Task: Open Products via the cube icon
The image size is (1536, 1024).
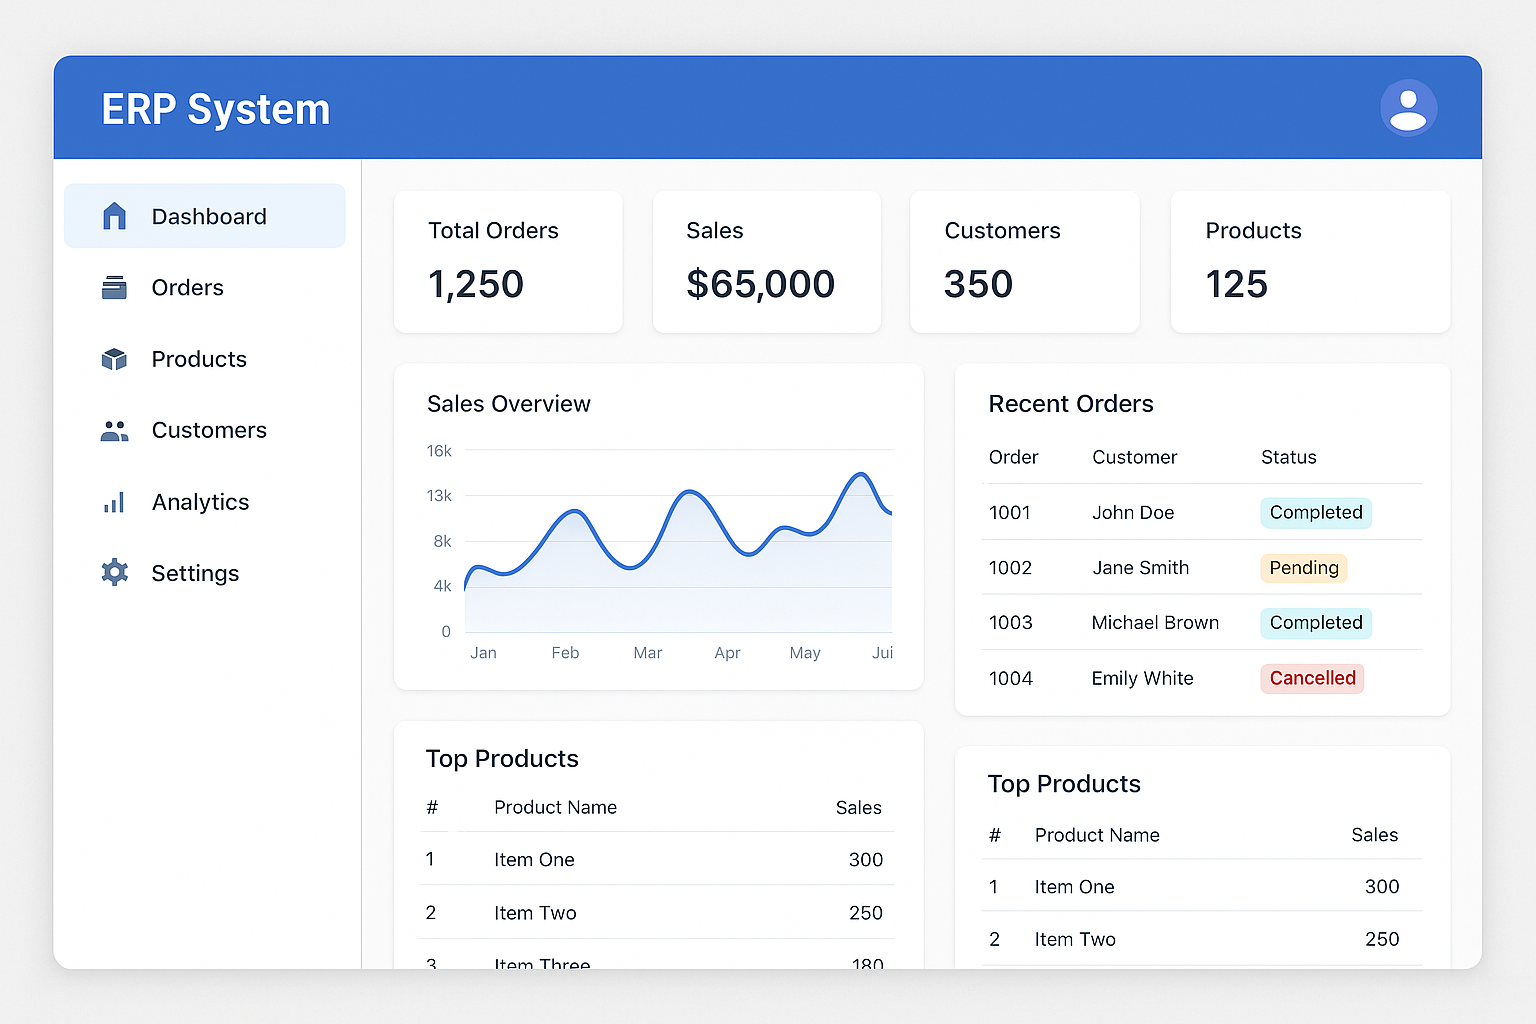Action: [114, 359]
